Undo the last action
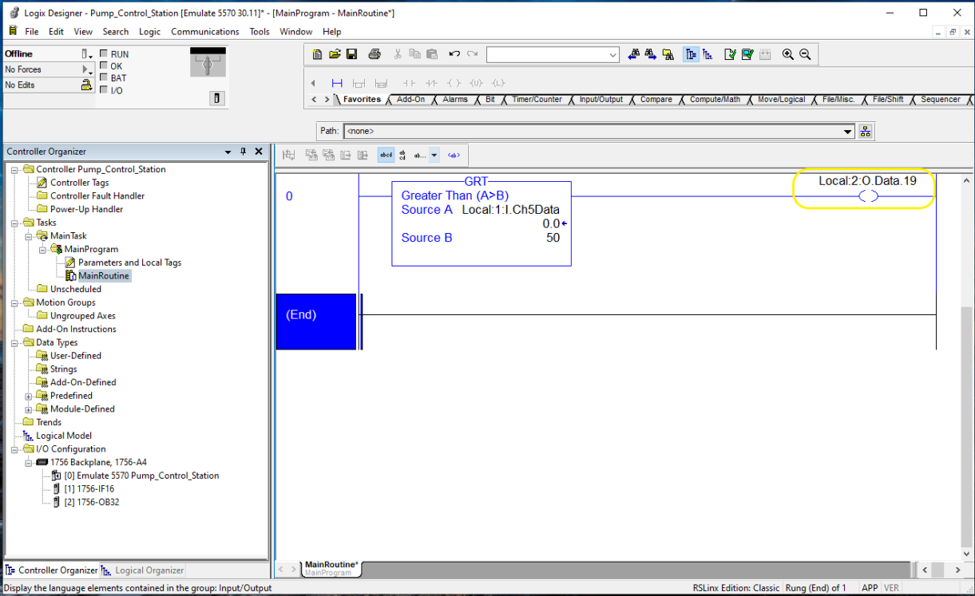 tap(455, 55)
